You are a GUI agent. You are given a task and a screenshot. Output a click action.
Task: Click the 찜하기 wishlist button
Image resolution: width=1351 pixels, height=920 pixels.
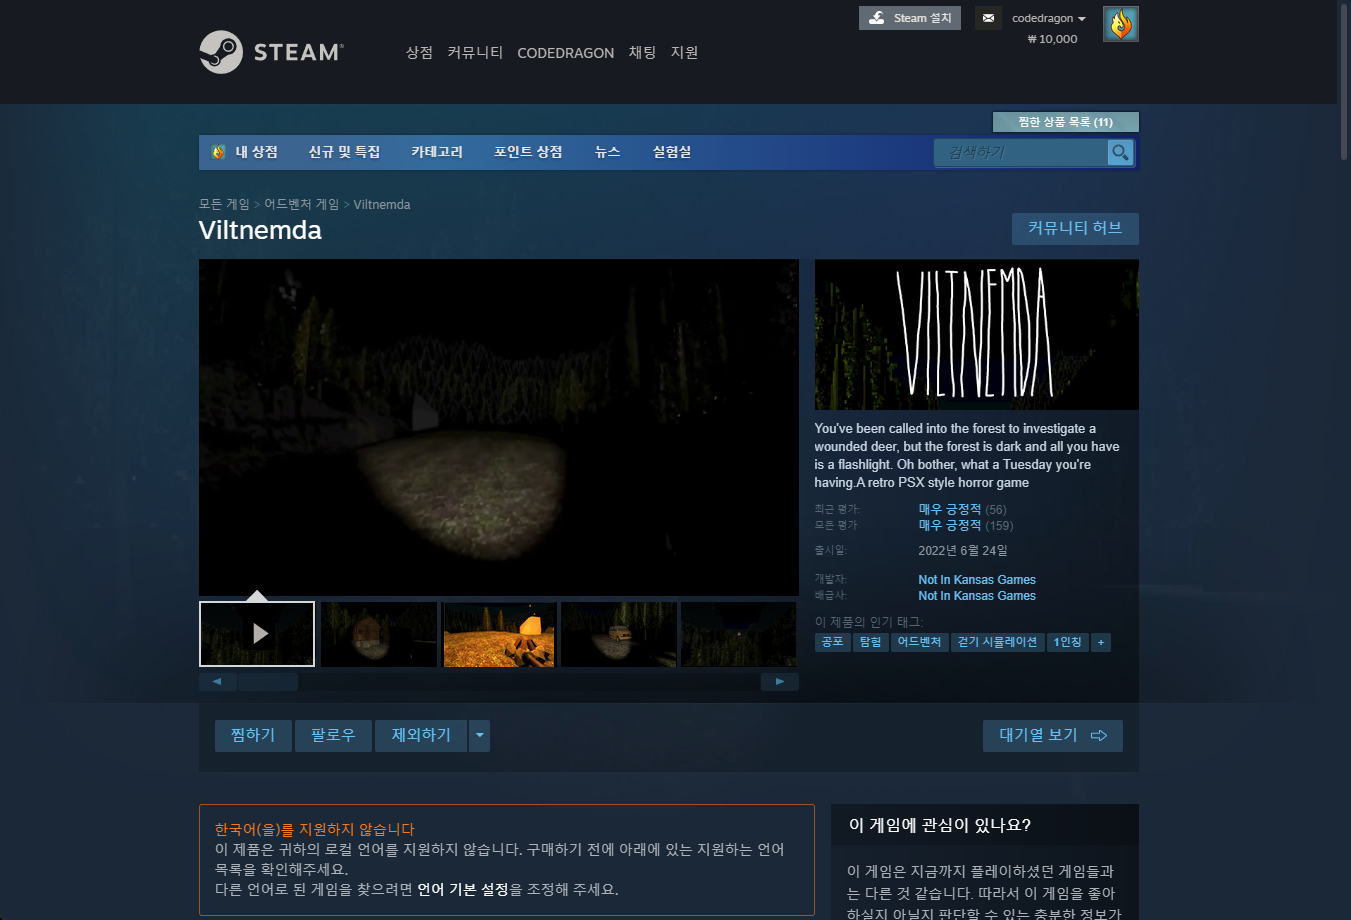tap(253, 736)
